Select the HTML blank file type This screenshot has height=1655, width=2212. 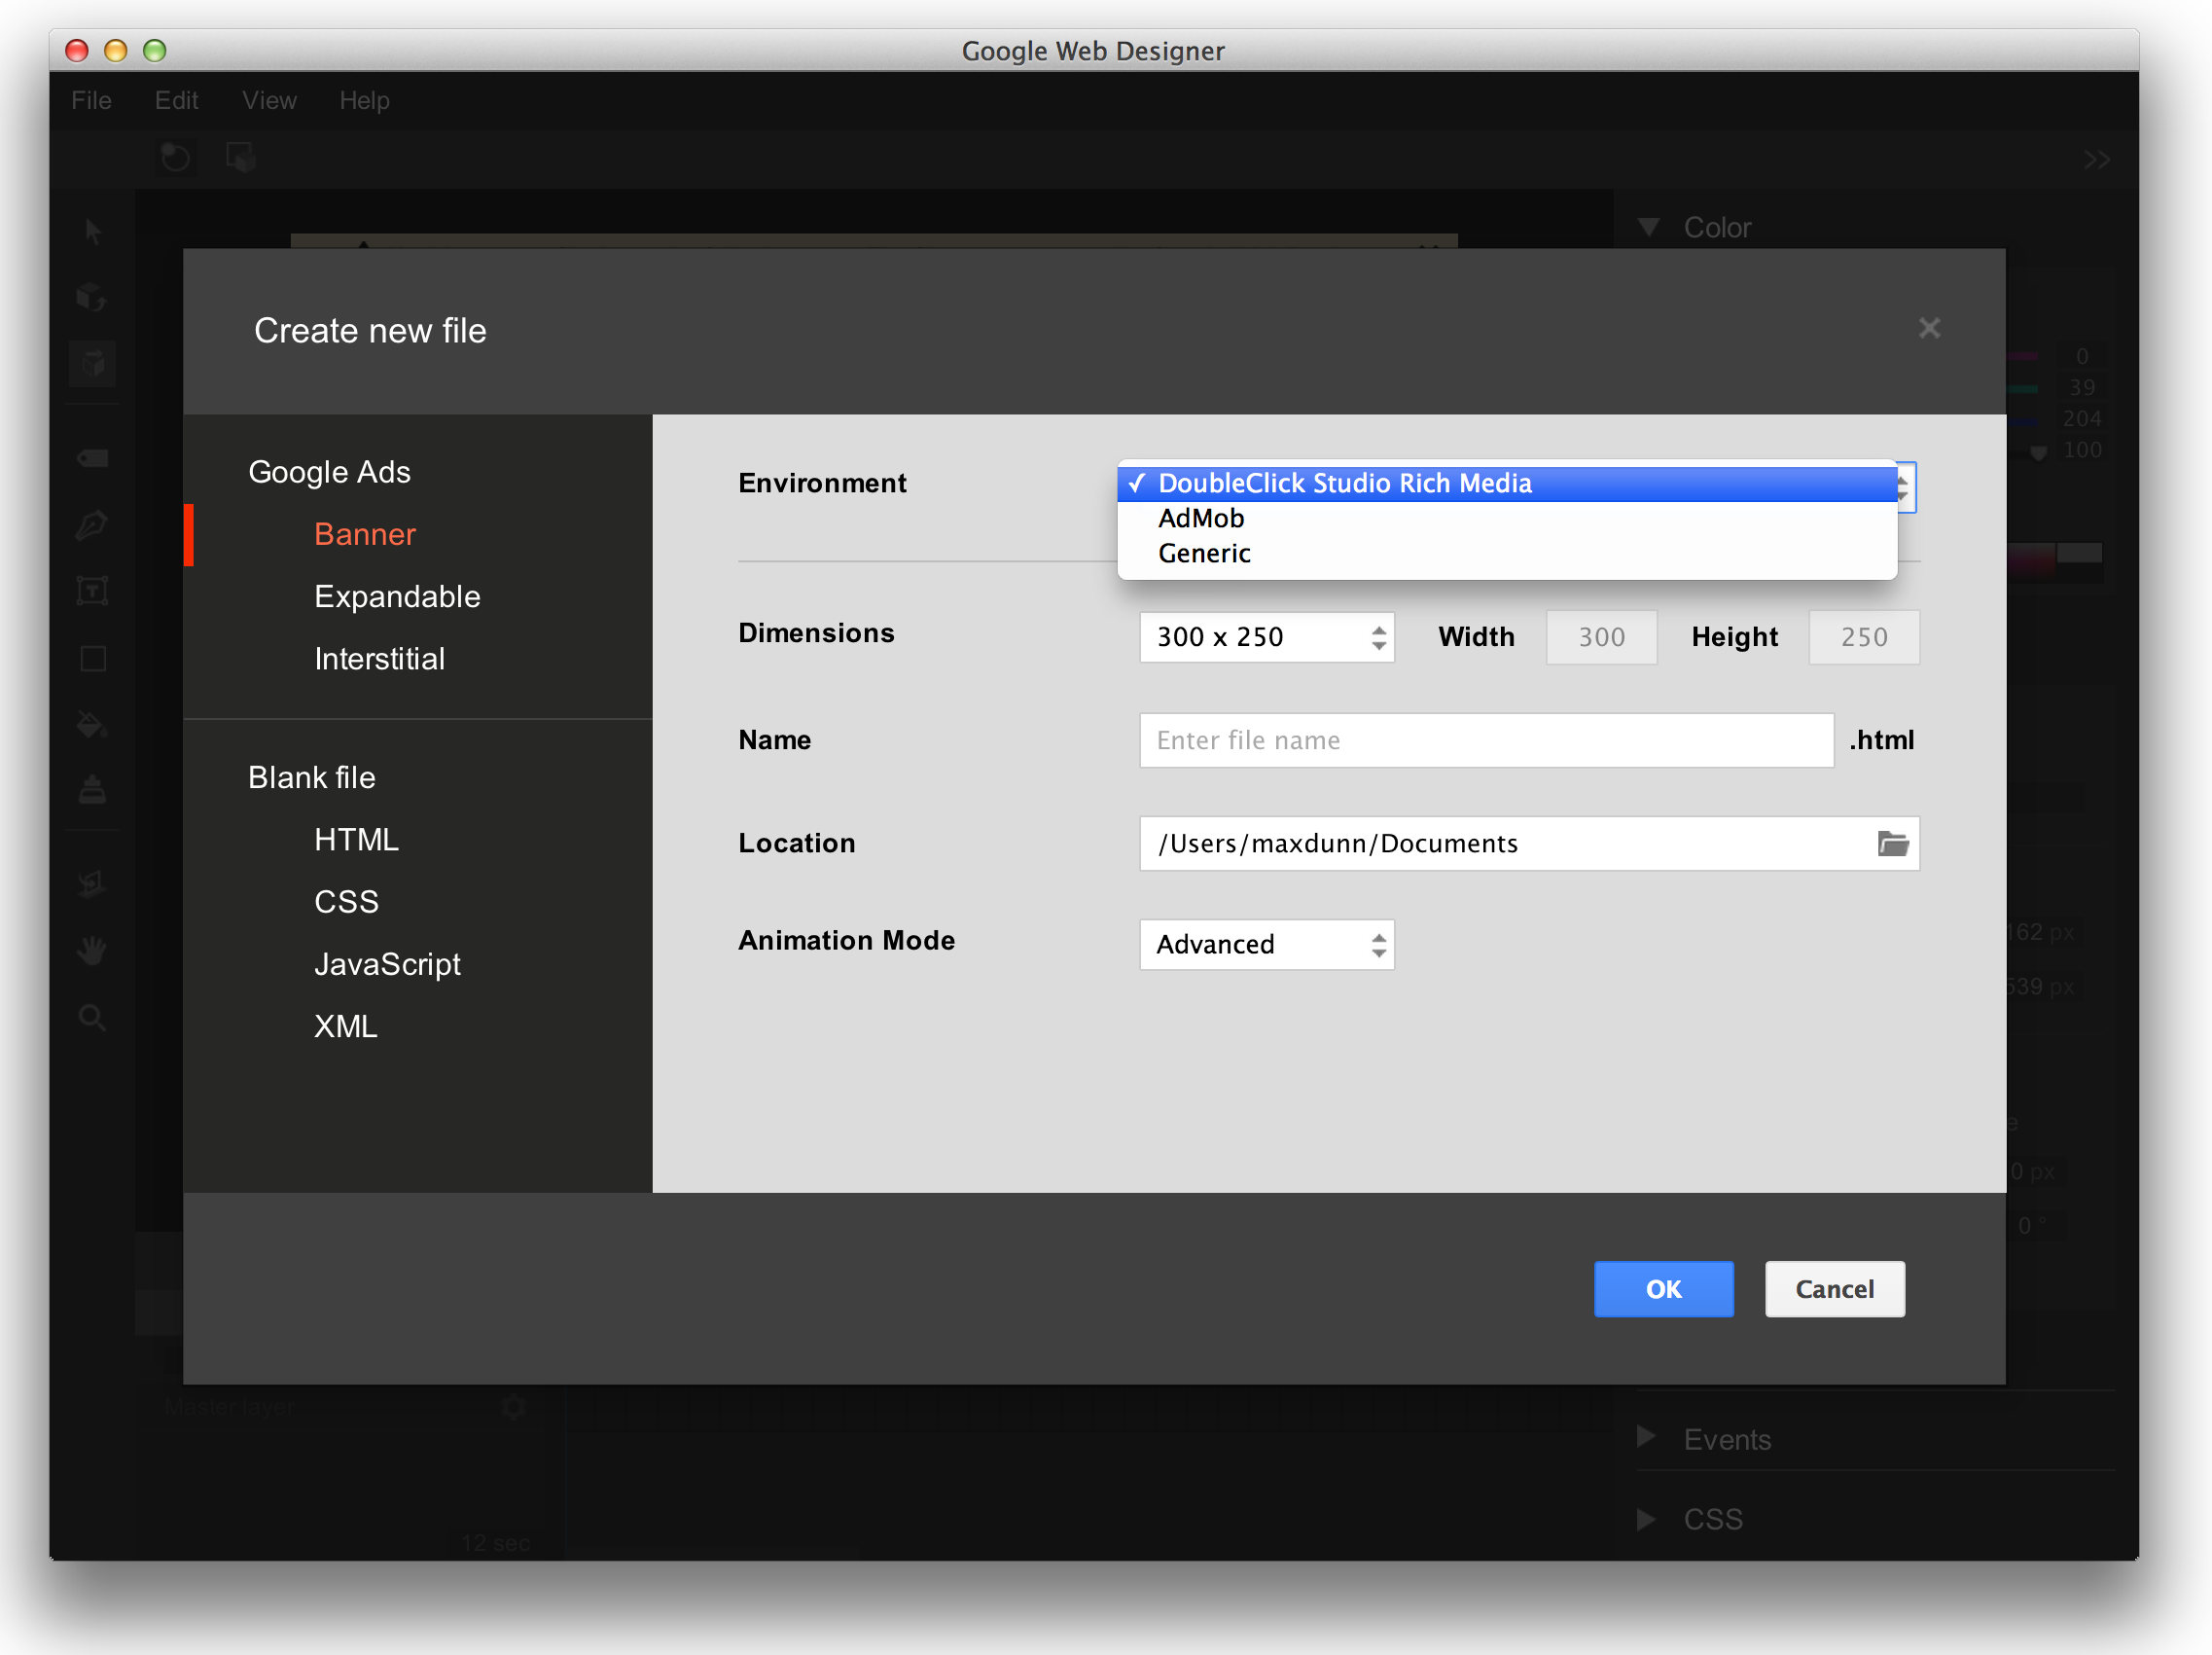click(356, 839)
